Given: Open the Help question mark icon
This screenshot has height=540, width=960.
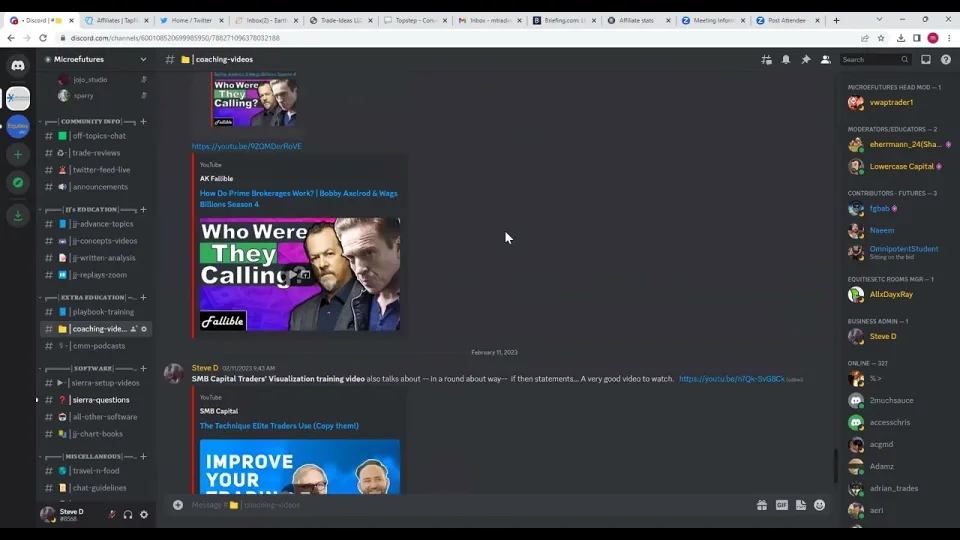Looking at the screenshot, I should pyautogui.click(x=946, y=59).
